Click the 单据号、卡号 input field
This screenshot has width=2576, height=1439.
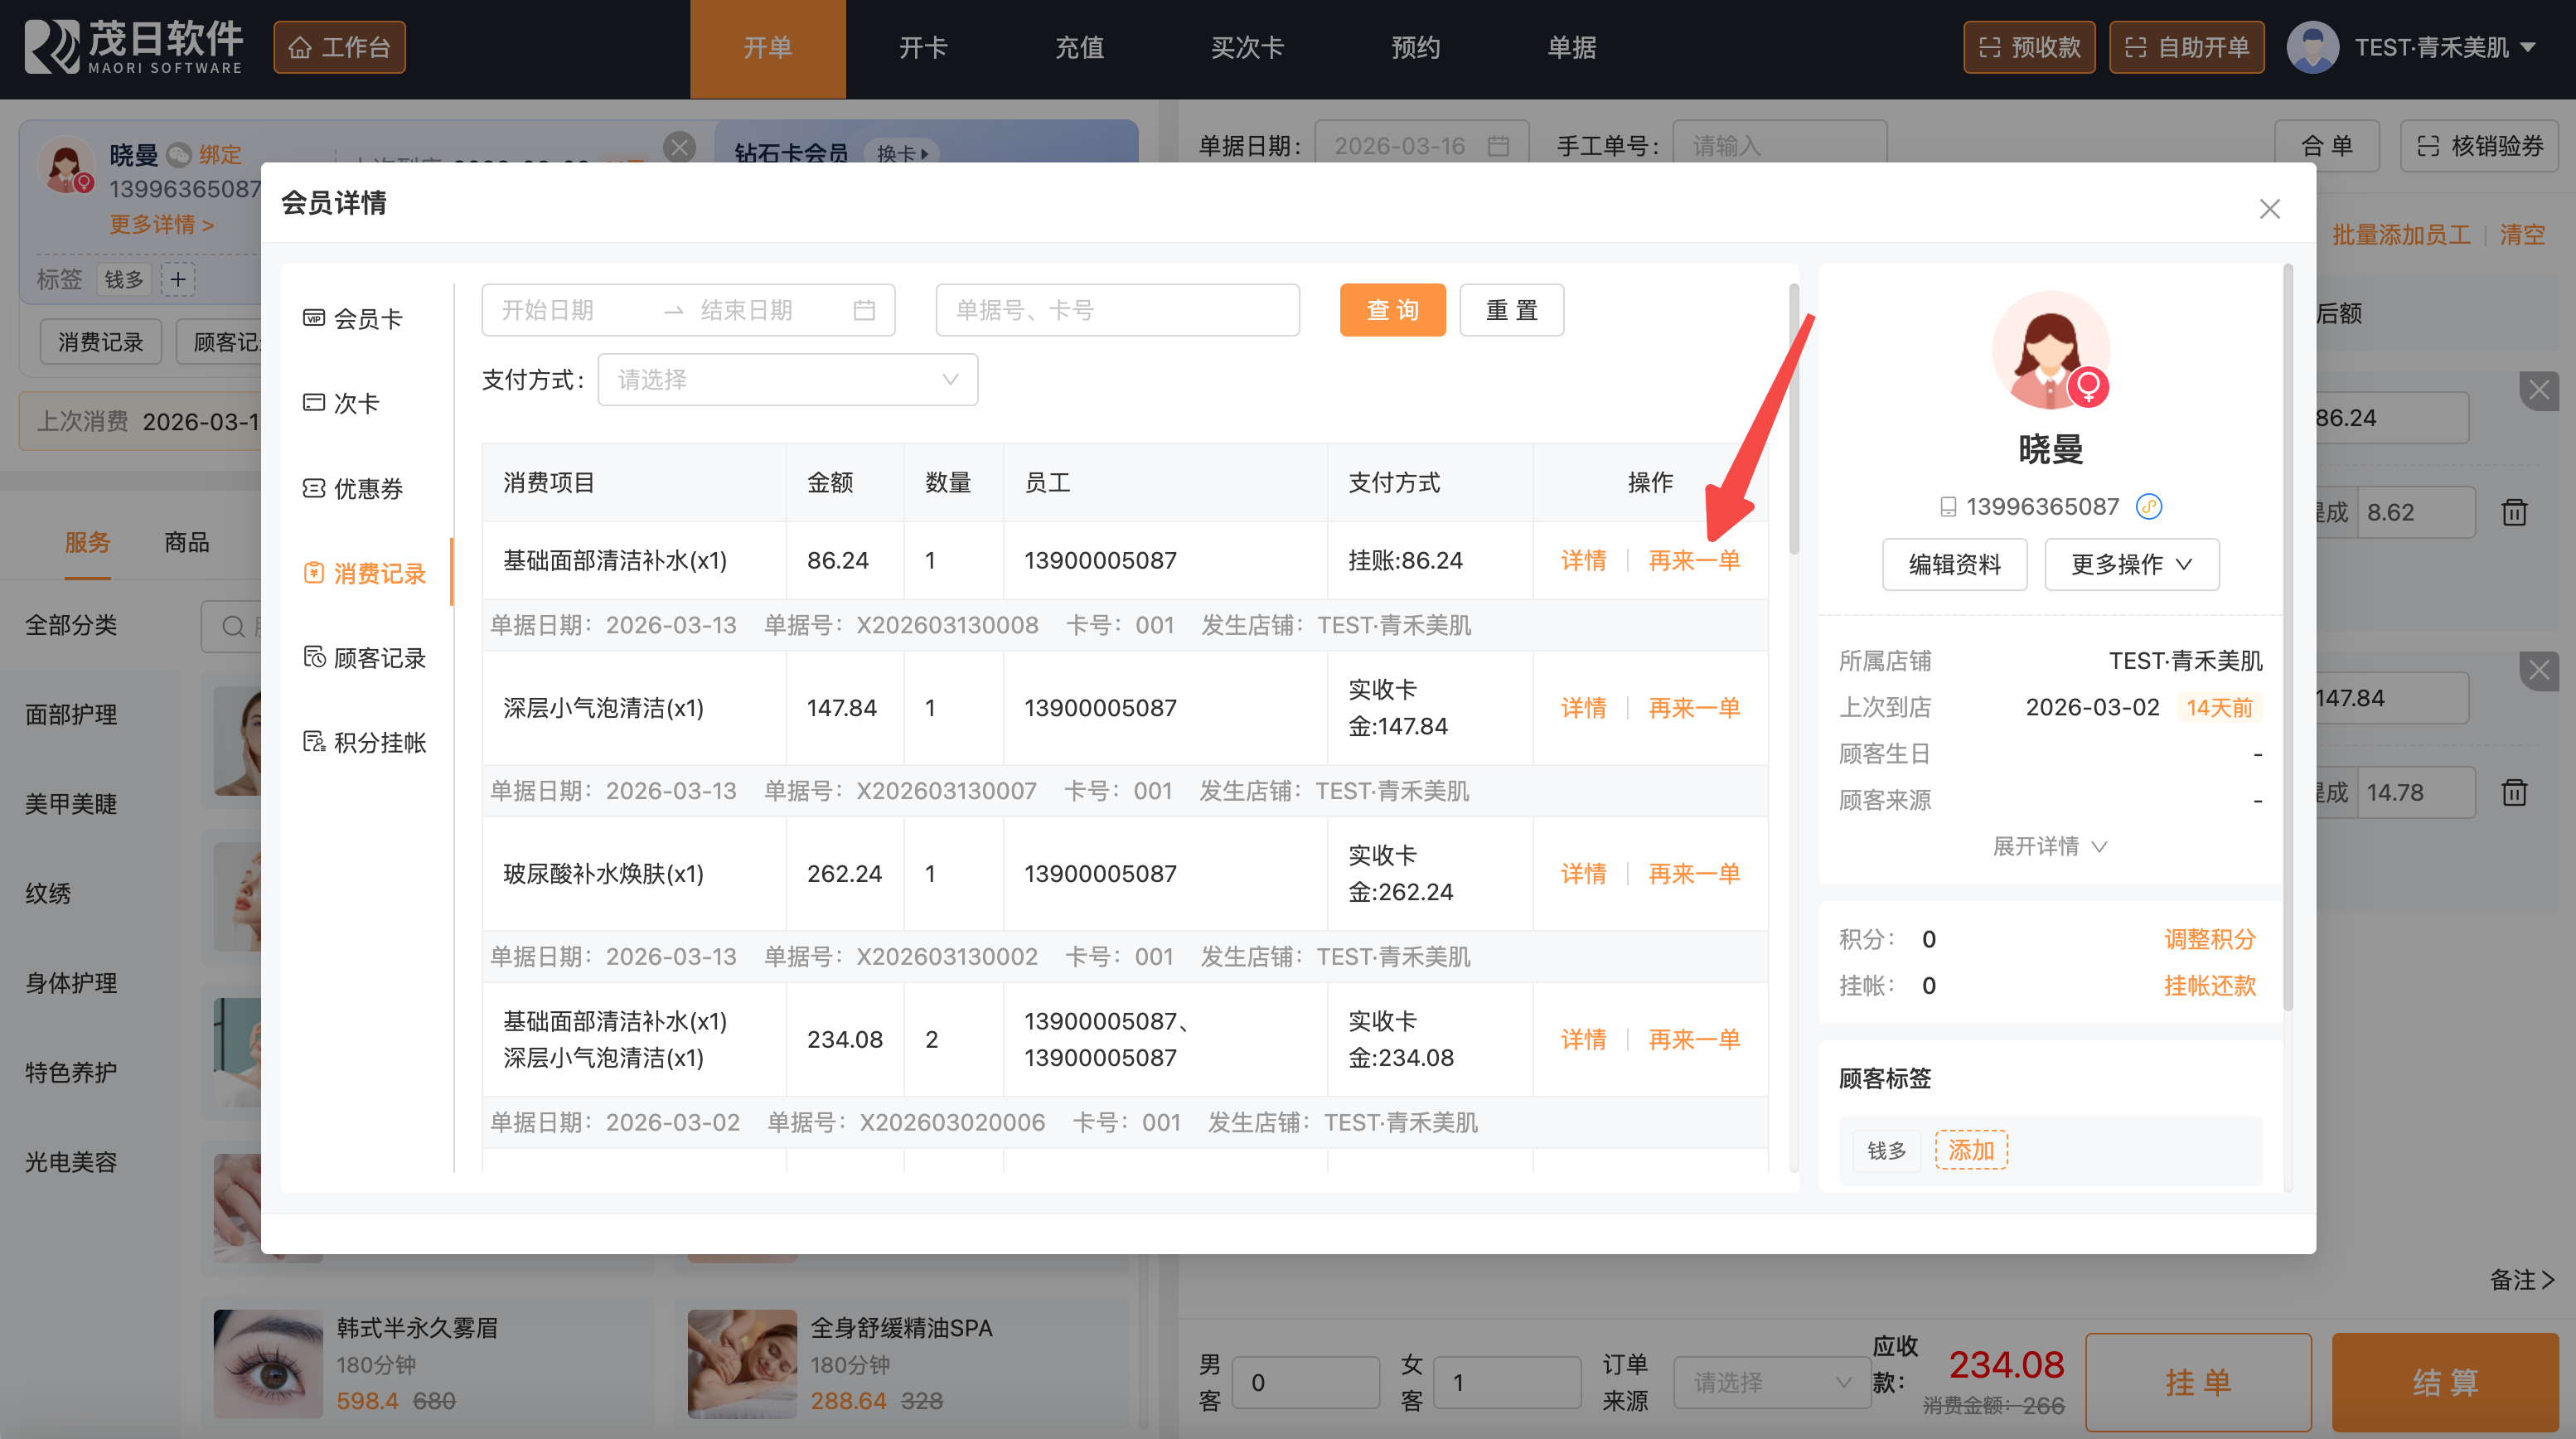point(1117,310)
